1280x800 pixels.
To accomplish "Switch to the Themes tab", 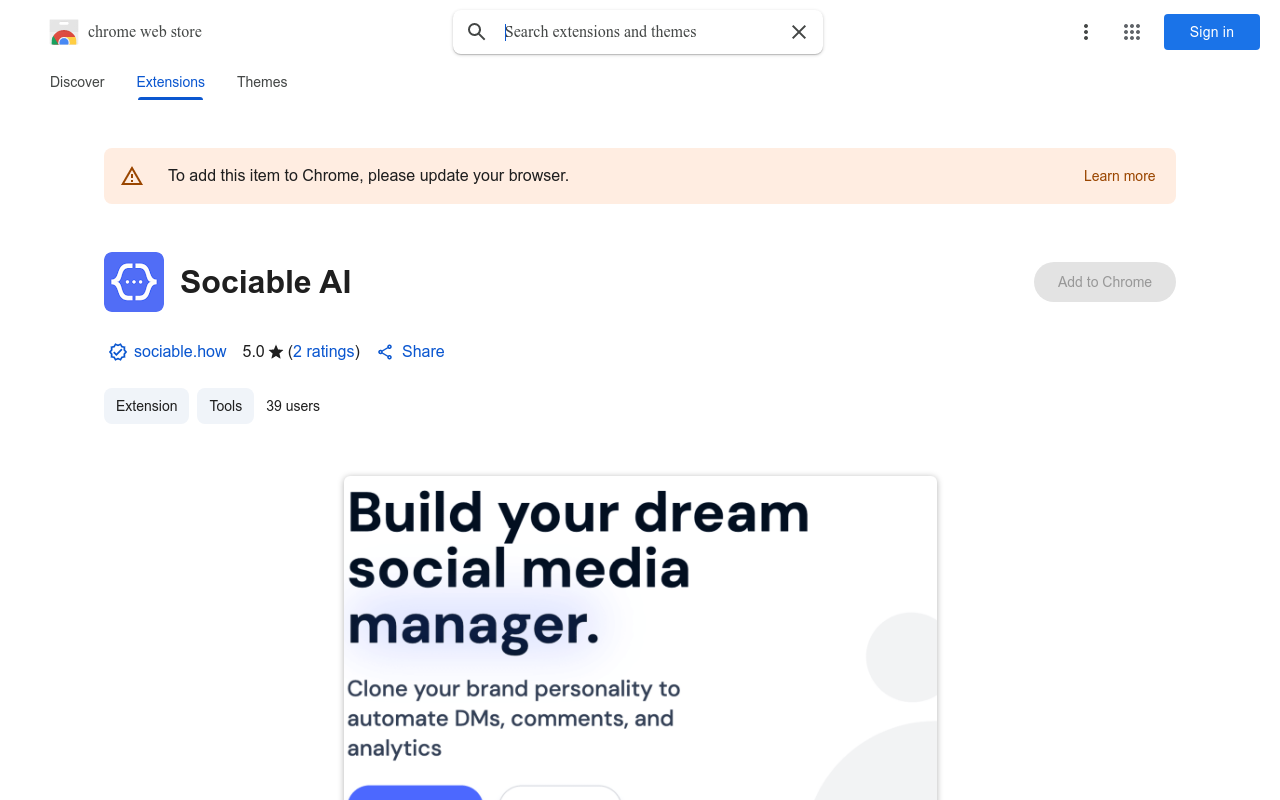I will pos(262,82).
